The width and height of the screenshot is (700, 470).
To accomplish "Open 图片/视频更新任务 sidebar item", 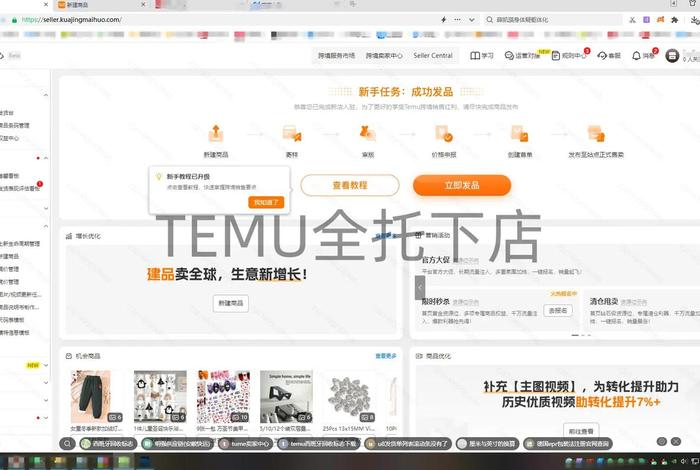I will 21,295.
